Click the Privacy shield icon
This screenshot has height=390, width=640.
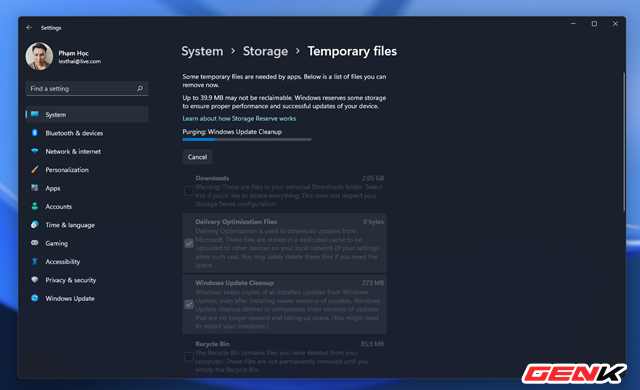pos(35,279)
